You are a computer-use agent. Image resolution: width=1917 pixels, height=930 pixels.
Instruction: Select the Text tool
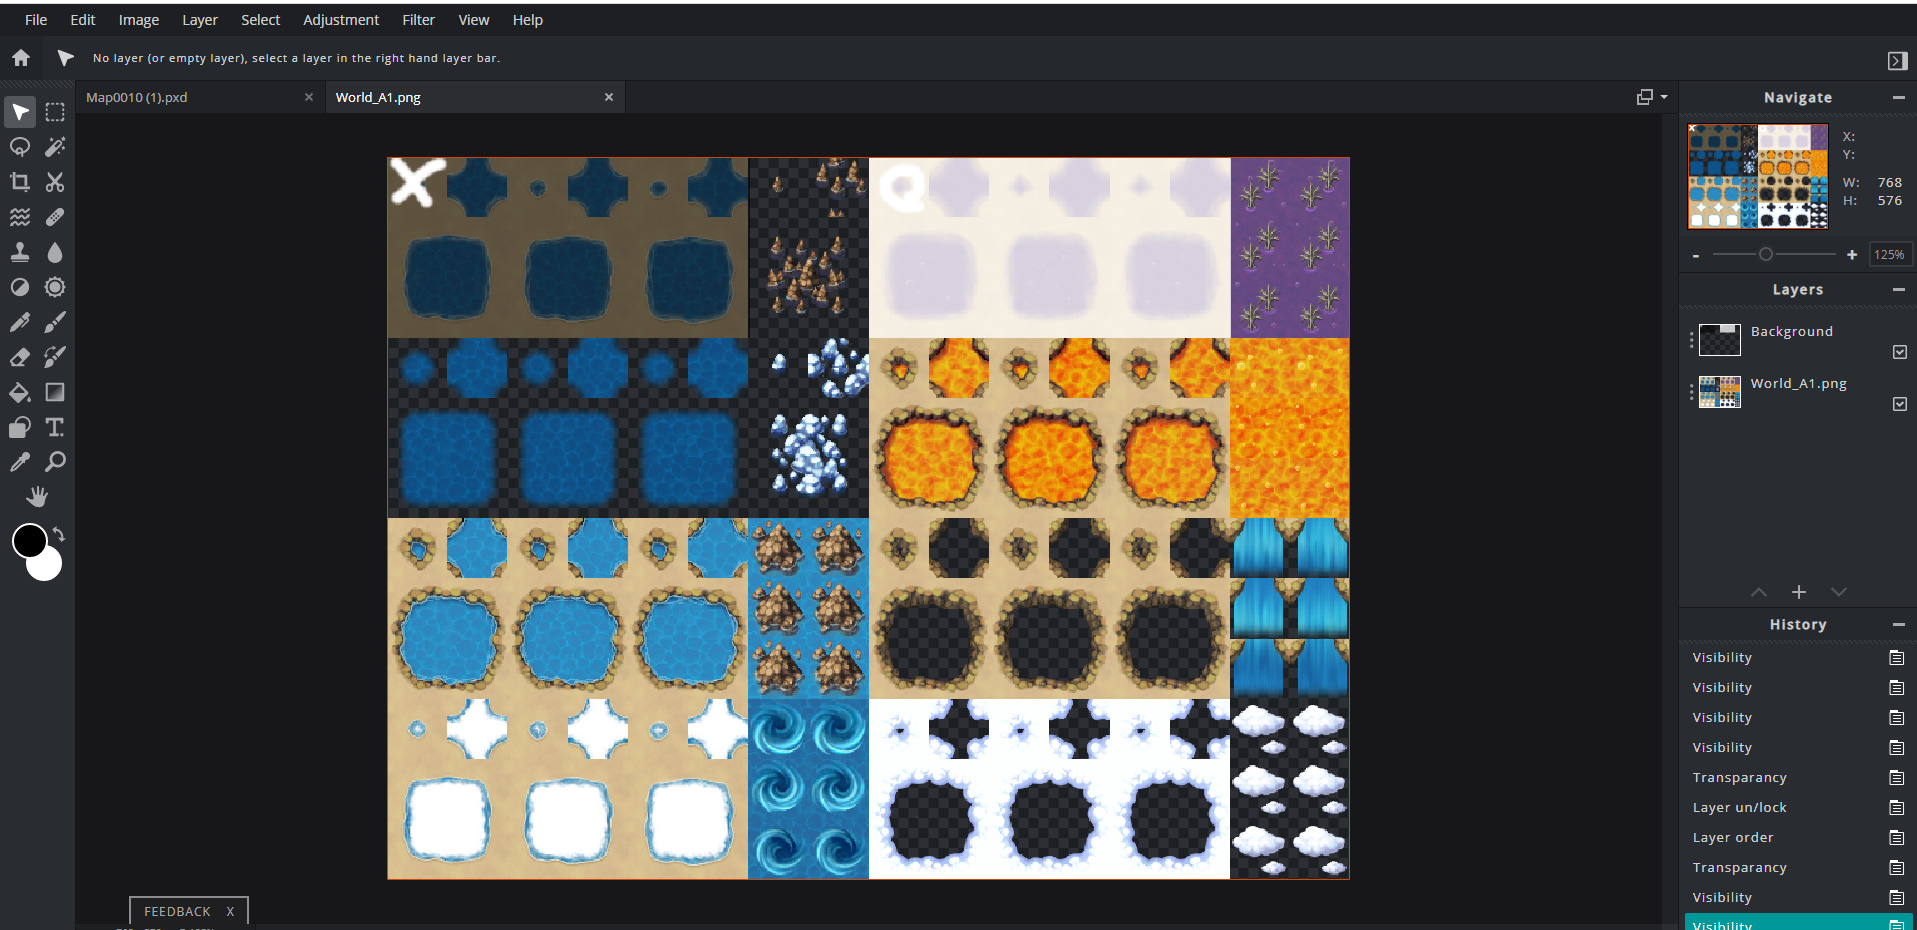point(55,427)
